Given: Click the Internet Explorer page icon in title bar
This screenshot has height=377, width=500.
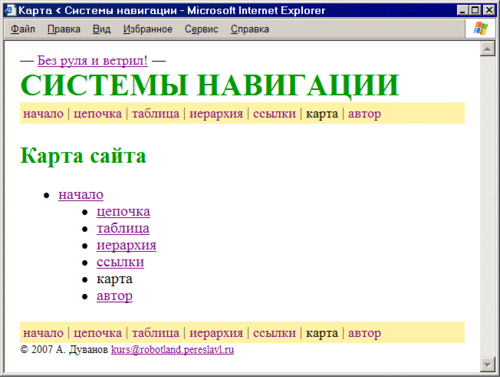Looking at the screenshot, I should click(10, 10).
